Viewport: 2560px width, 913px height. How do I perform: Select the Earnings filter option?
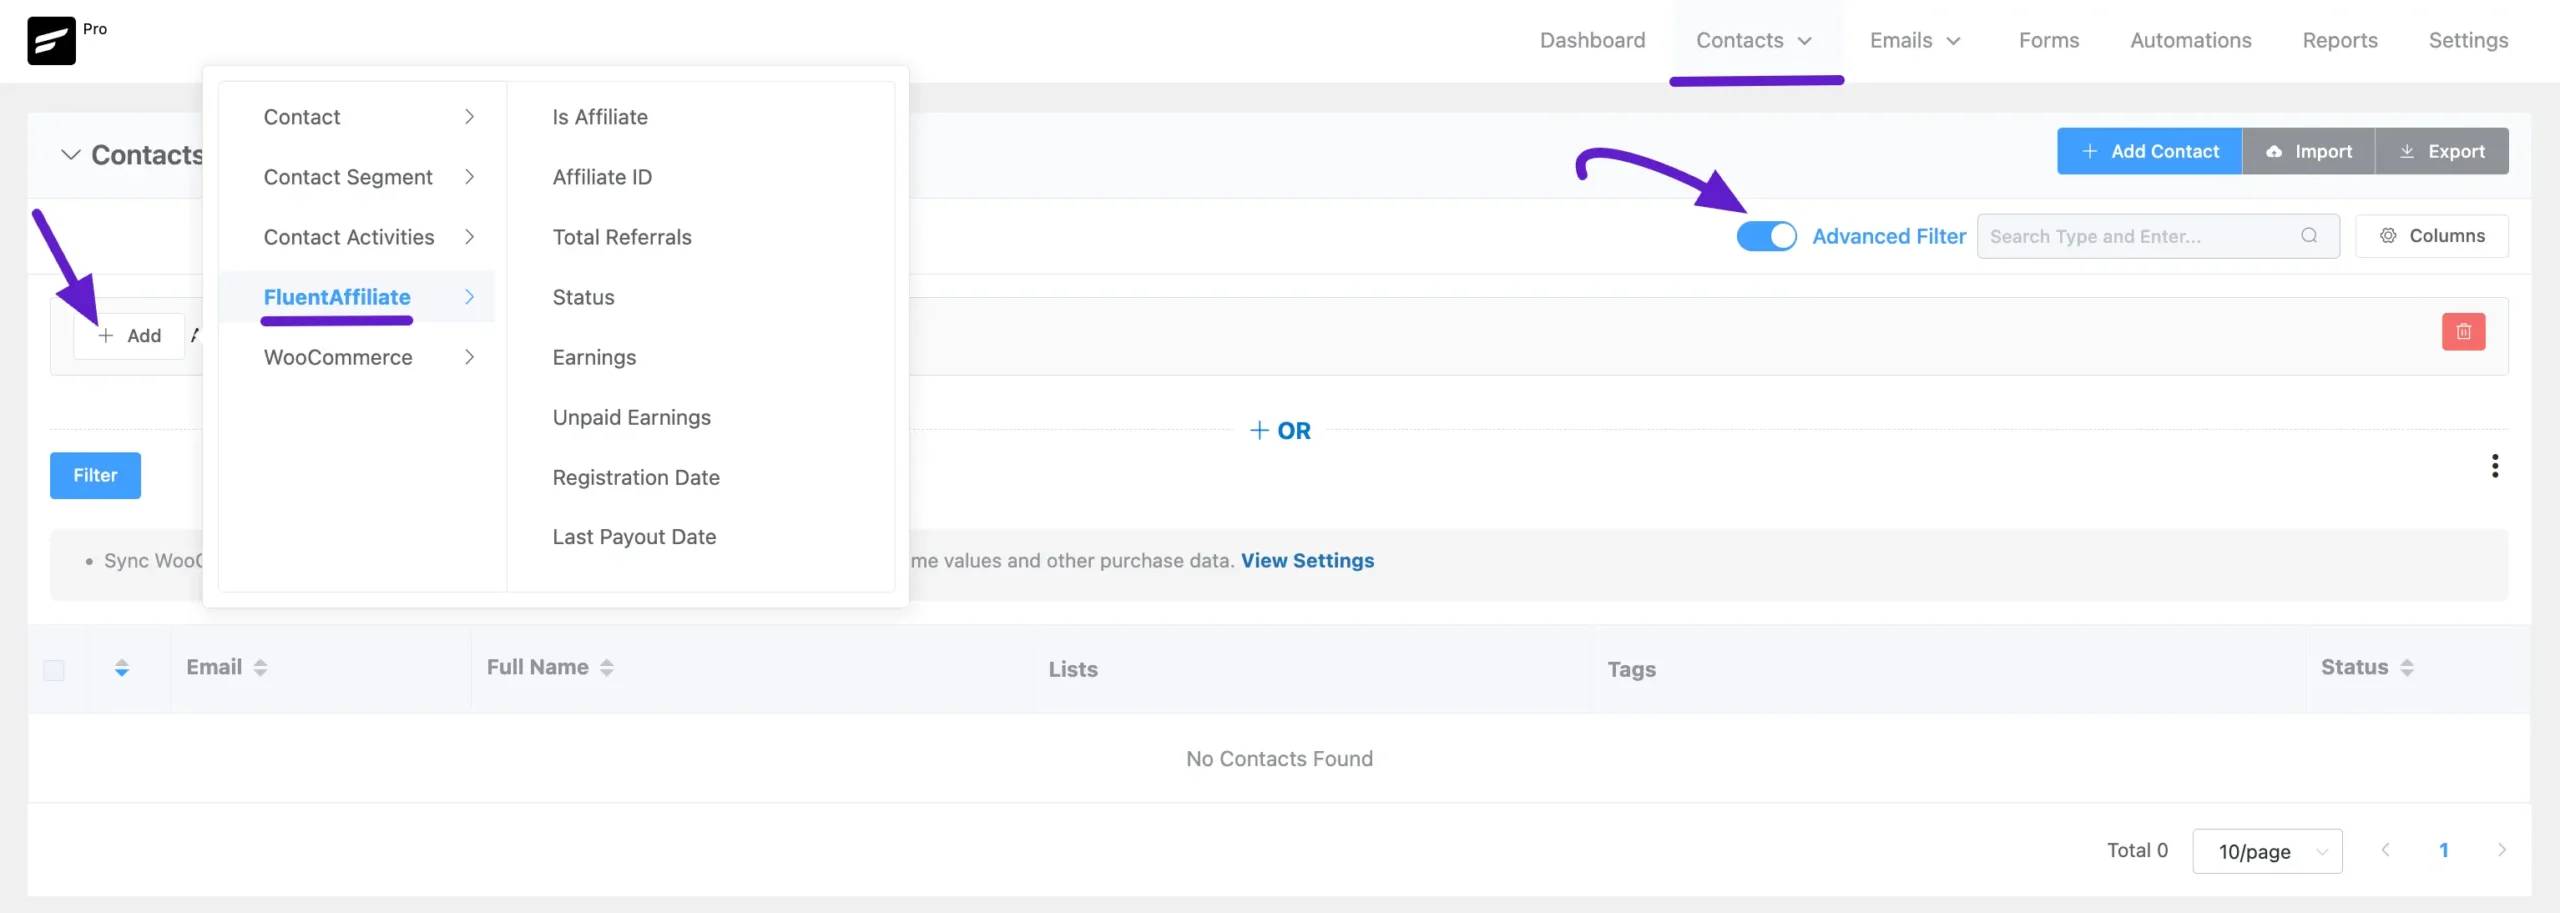594,357
